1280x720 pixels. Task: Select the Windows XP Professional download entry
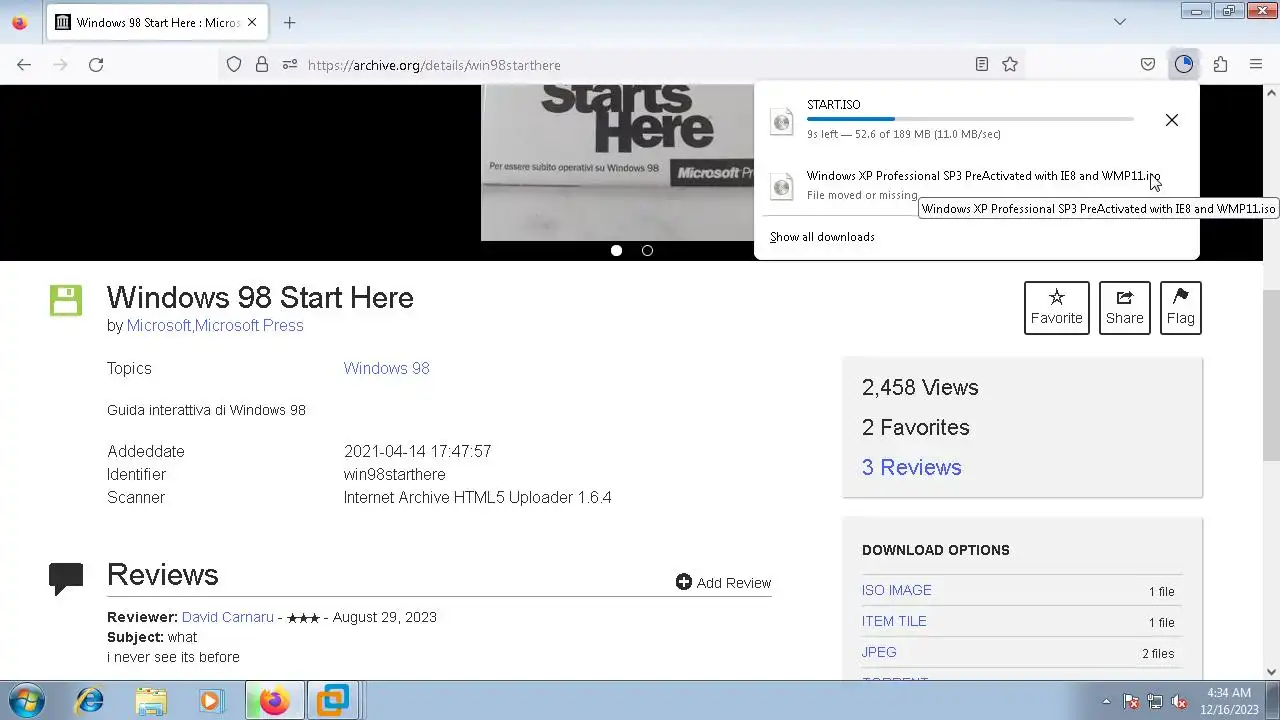[976, 186]
